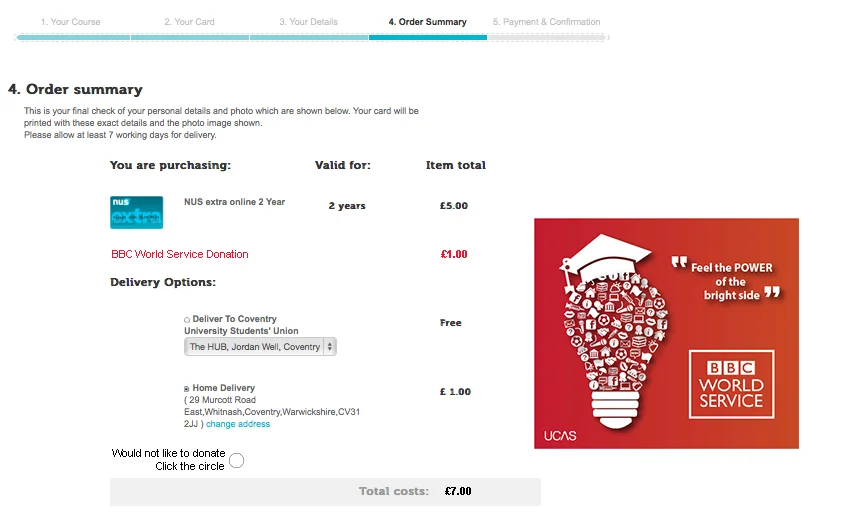The width and height of the screenshot is (845, 524).
Task: Open the 5. Payment & Confirmation step
Action: [x=546, y=22]
